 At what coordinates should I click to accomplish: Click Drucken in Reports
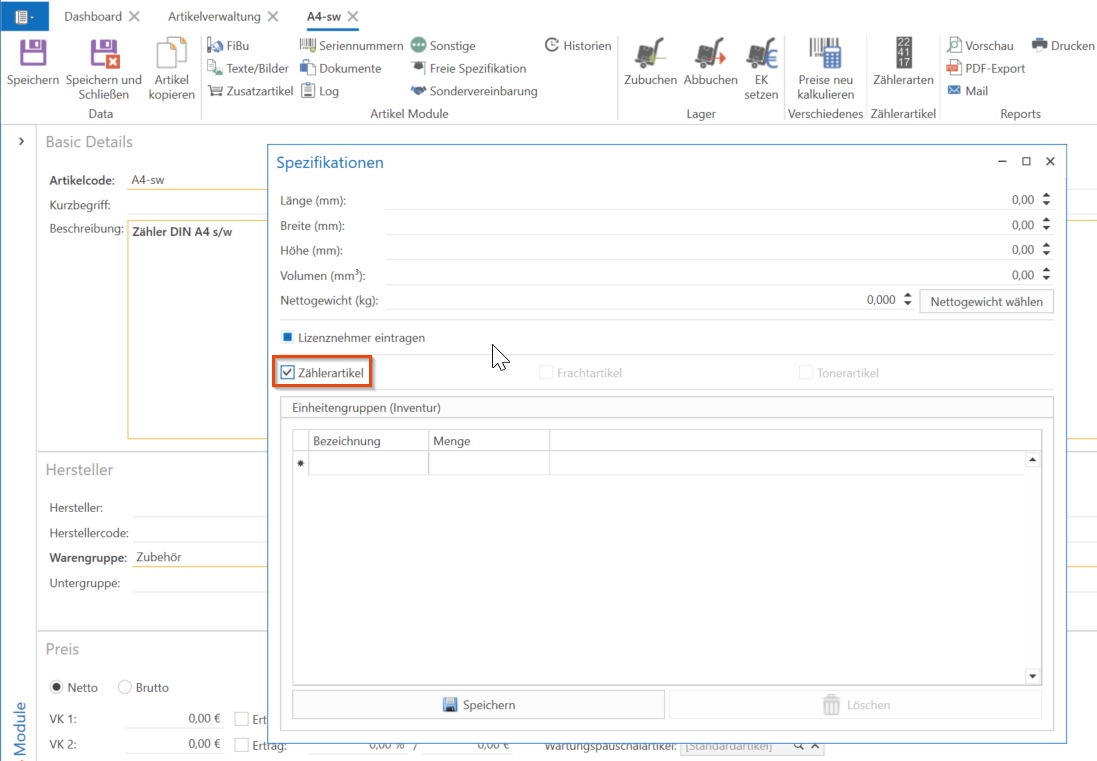[x=1063, y=45]
